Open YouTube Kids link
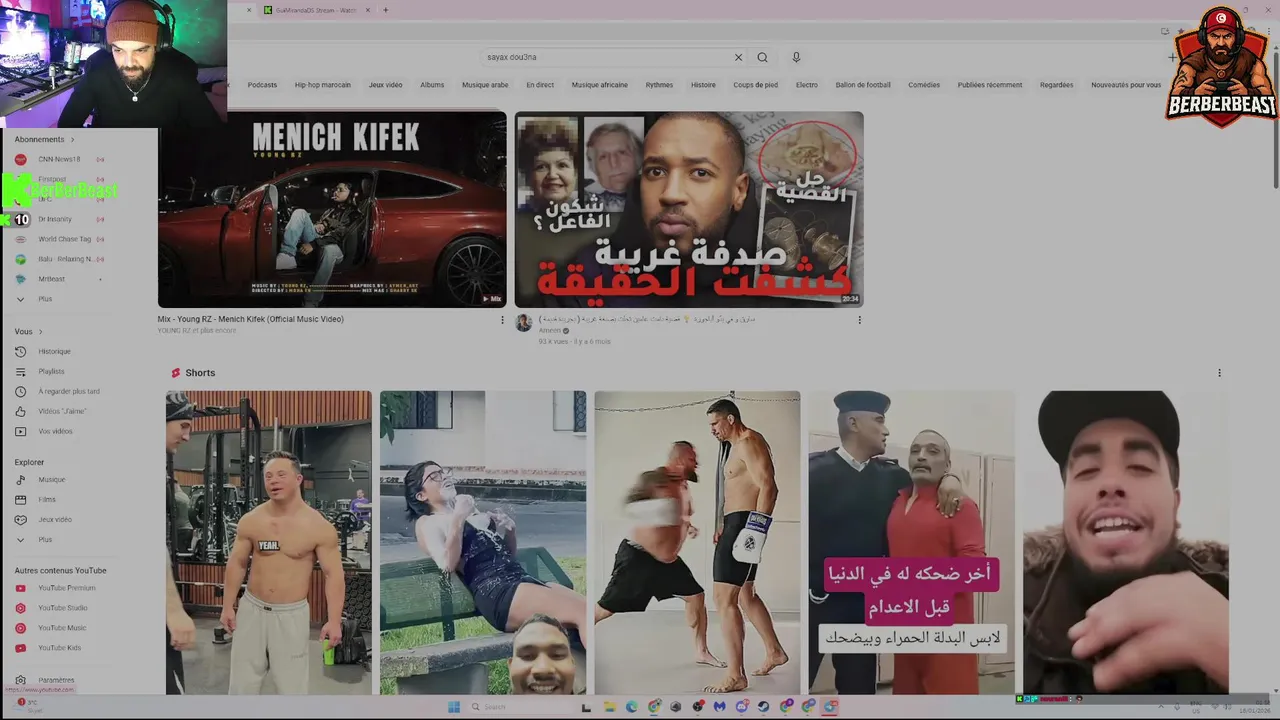The width and height of the screenshot is (1280, 720). click(x=60, y=648)
